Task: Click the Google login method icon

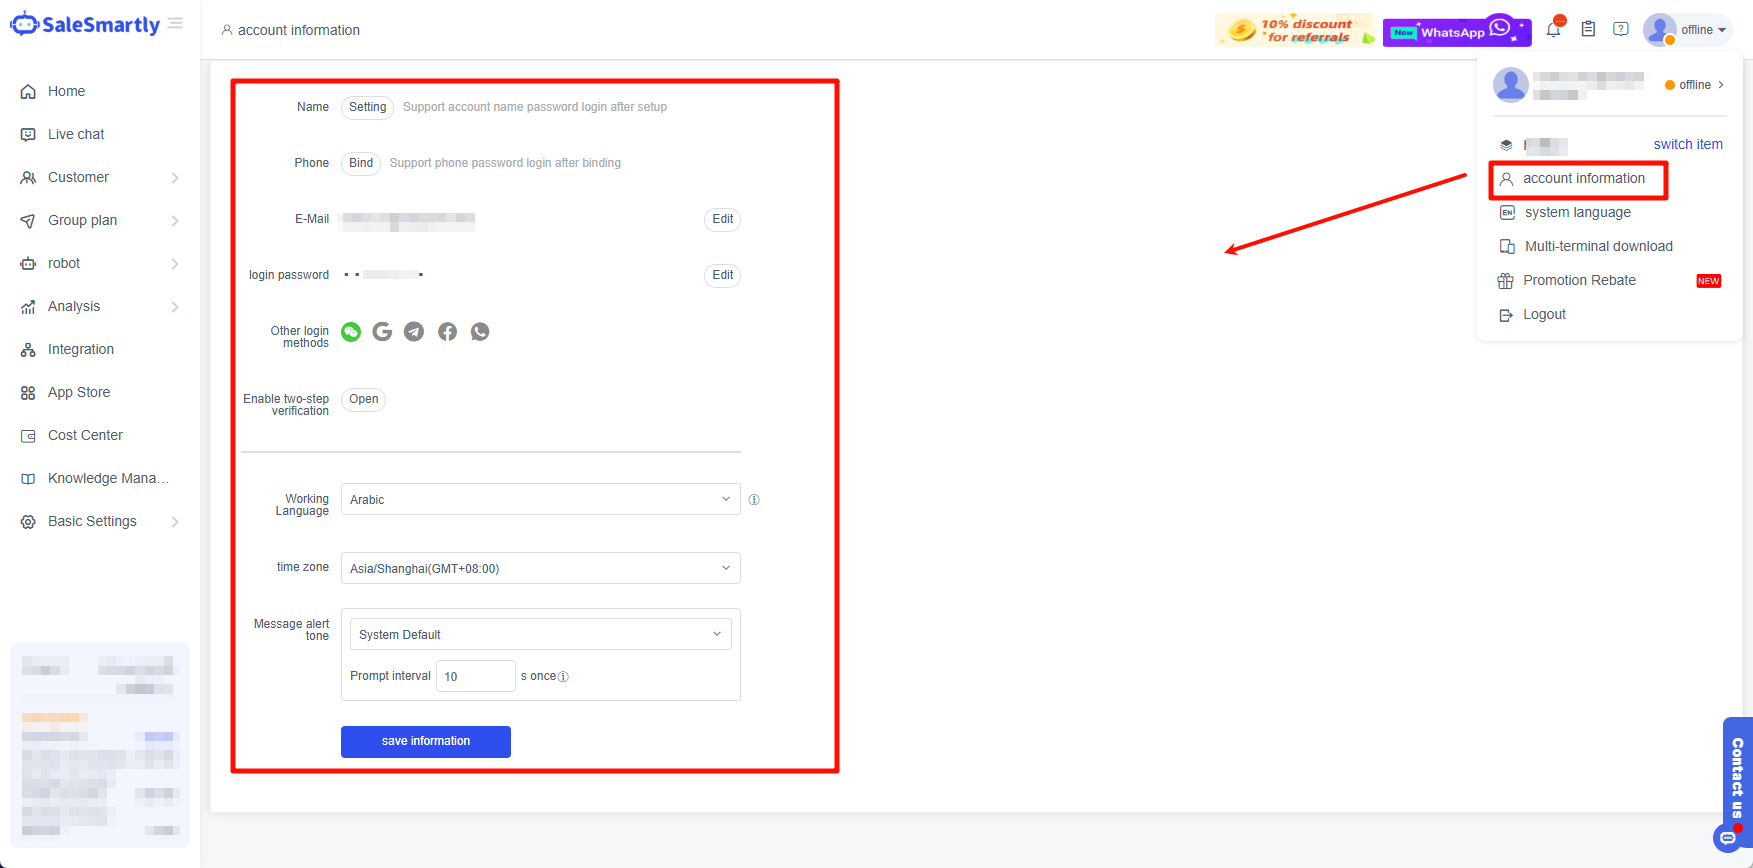Action: coord(382,332)
